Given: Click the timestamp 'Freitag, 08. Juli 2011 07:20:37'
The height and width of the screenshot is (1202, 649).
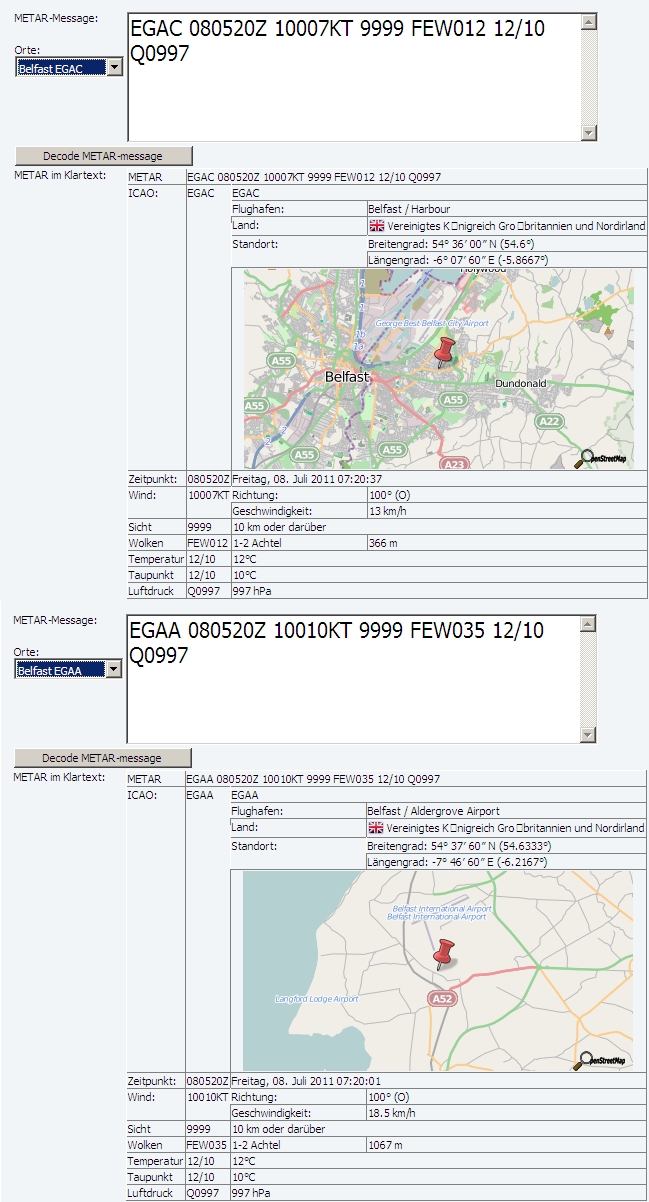Looking at the screenshot, I should 306,478.
